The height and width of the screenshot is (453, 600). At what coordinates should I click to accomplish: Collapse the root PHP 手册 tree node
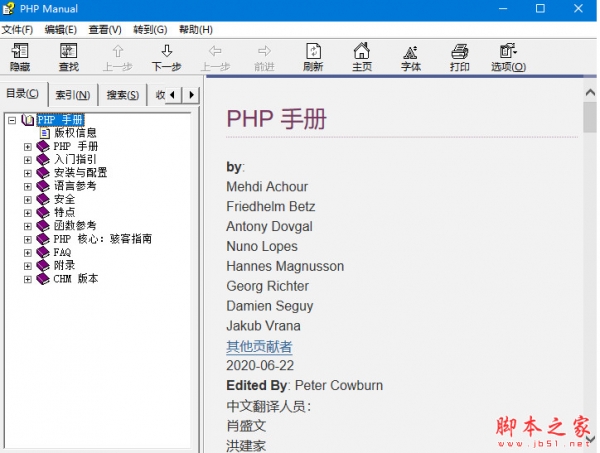point(12,120)
